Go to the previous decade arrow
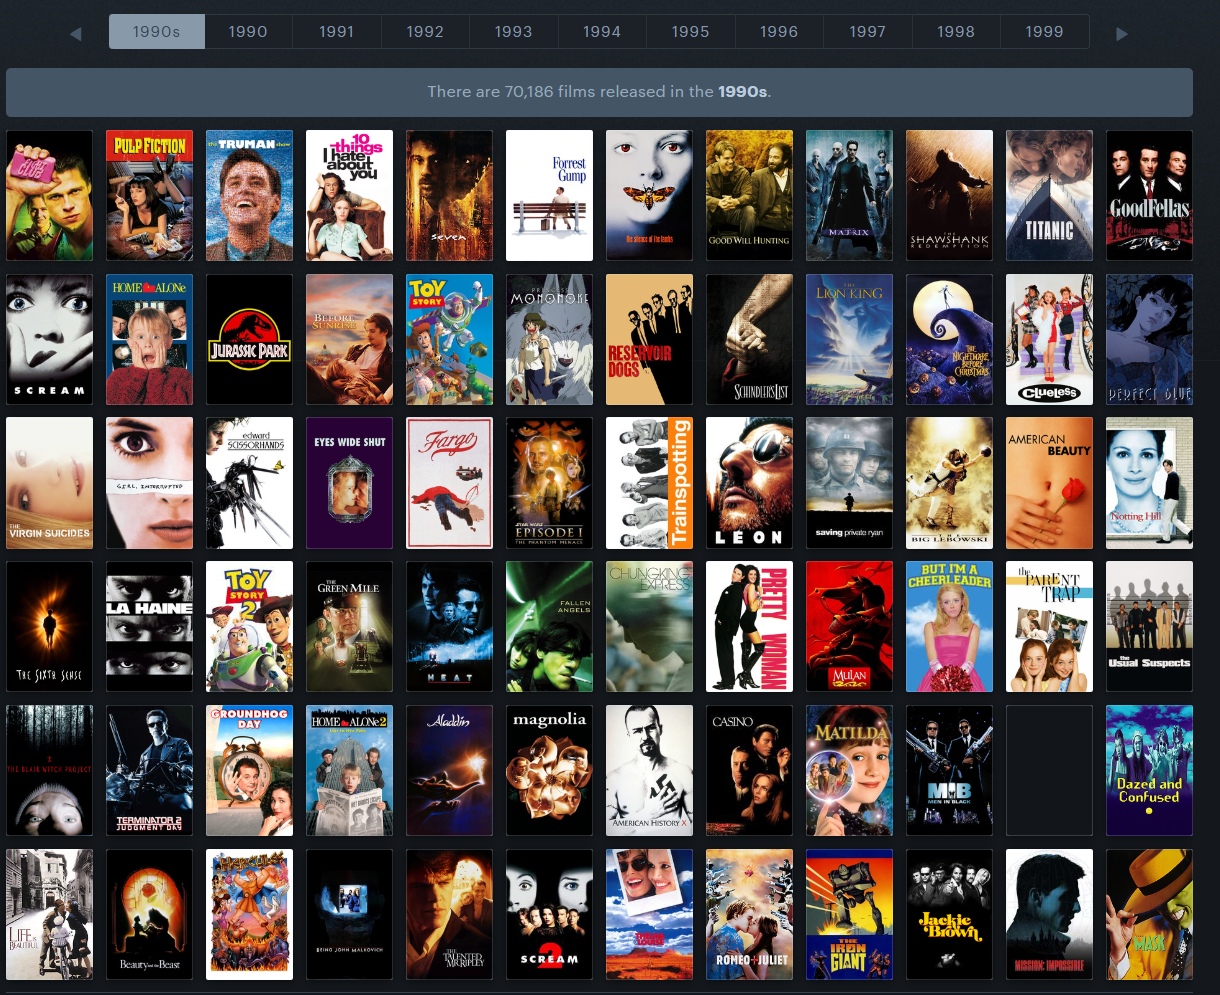This screenshot has width=1220, height=995. coord(75,34)
